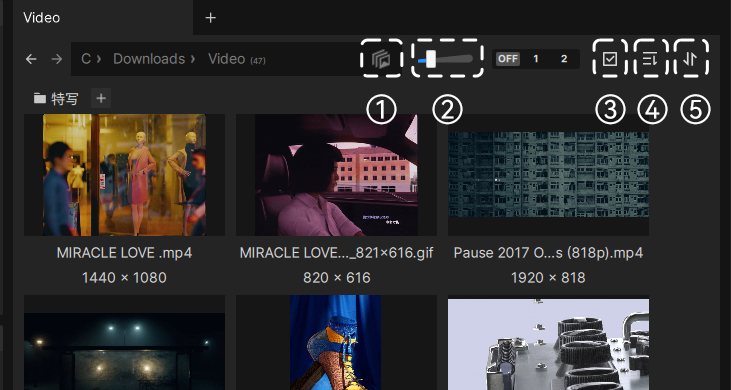Click the thumbnail size slider
The image size is (731, 390).
447,59
